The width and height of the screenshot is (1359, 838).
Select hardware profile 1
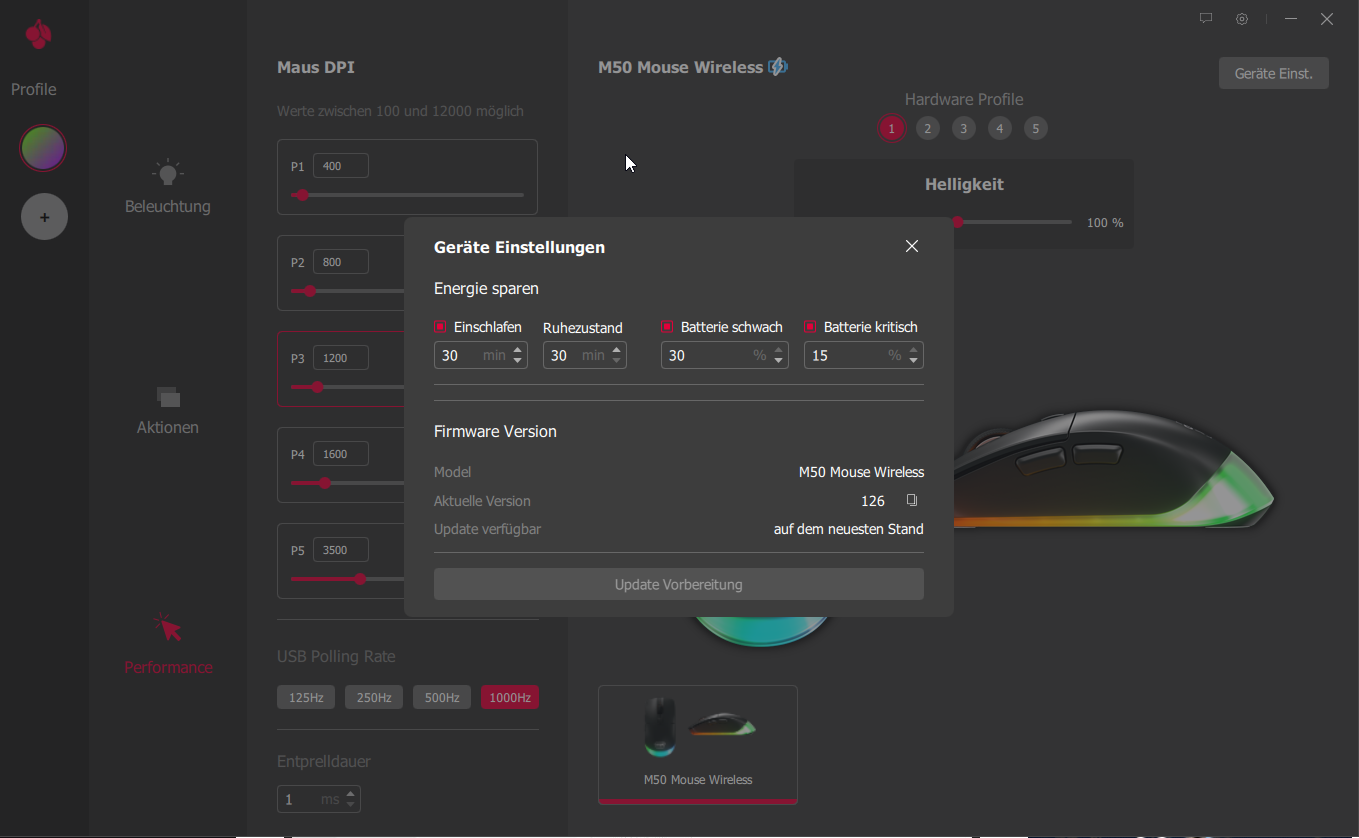pos(891,128)
